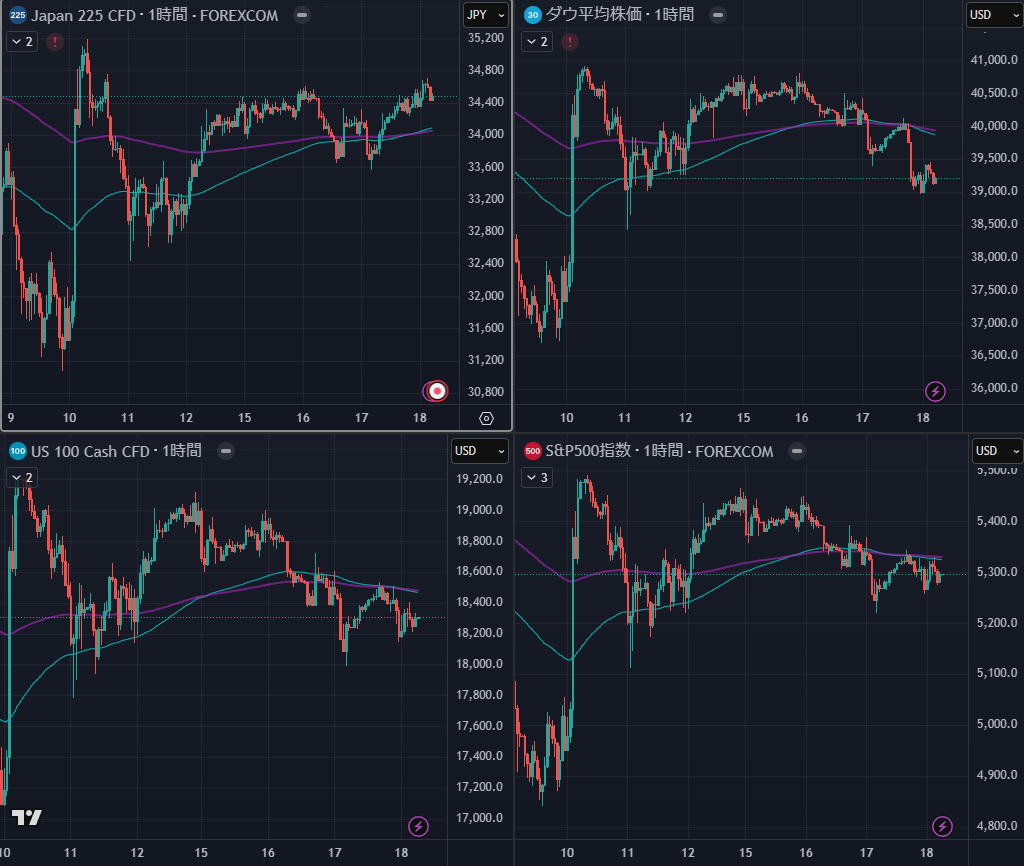The image size is (1024, 866).
Task: Click the US 100 Cash CFD symbol title
Action: point(116,451)
